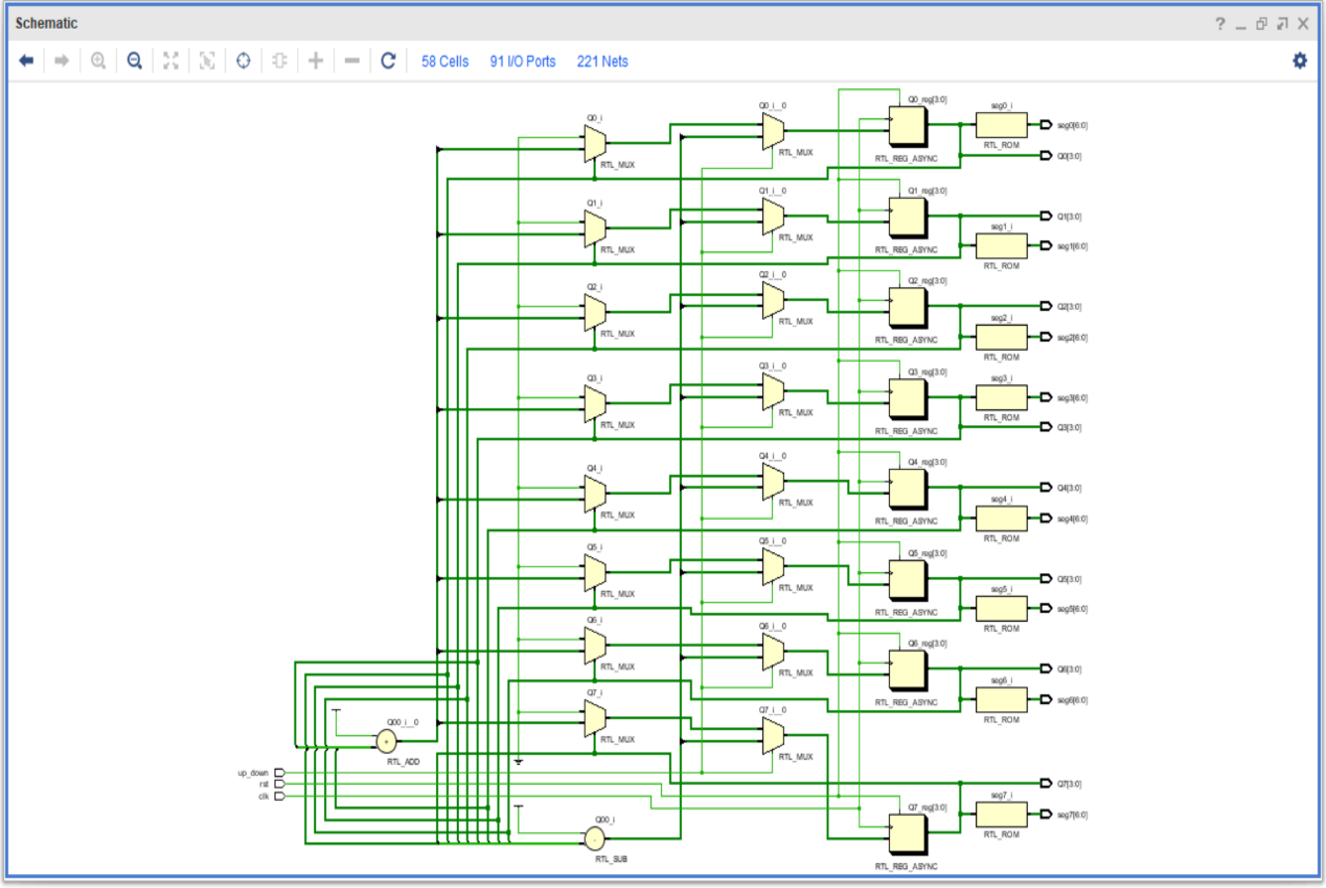Open schematic settings via the gear icon
1326x888 pixels.
[x=1301, y=61]
